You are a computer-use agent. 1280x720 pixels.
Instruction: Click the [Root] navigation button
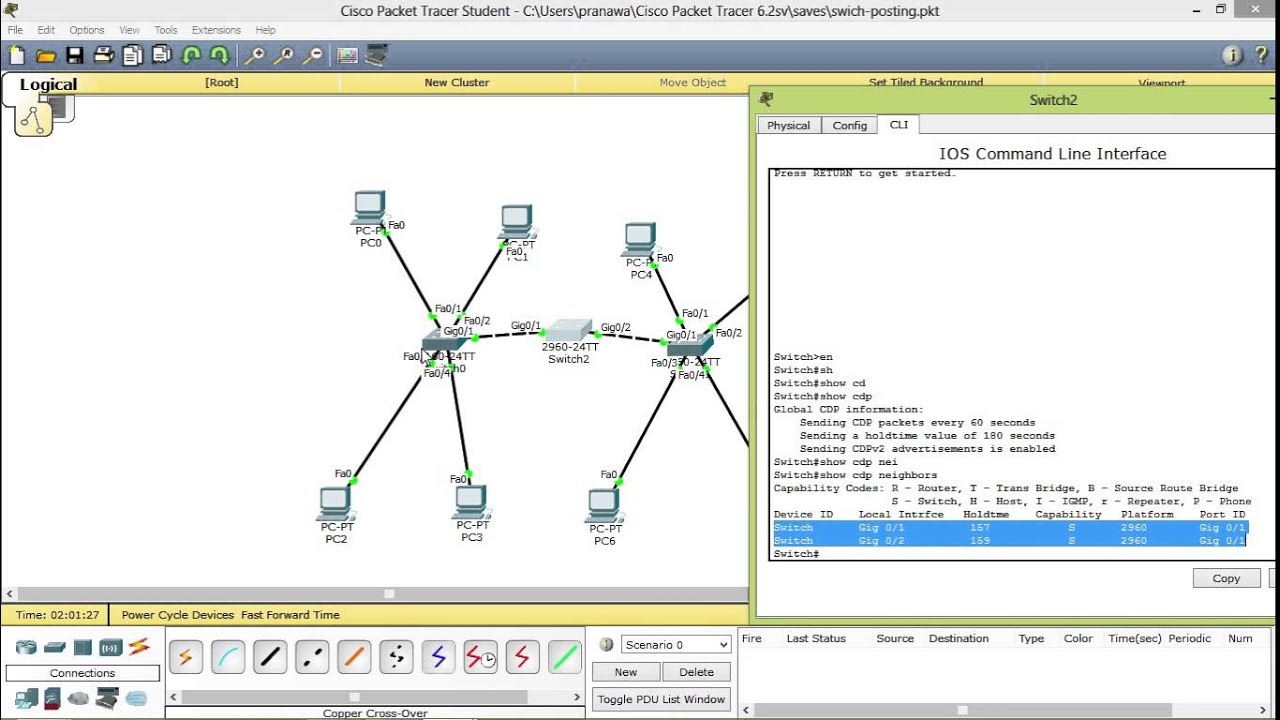pos(222,83)
